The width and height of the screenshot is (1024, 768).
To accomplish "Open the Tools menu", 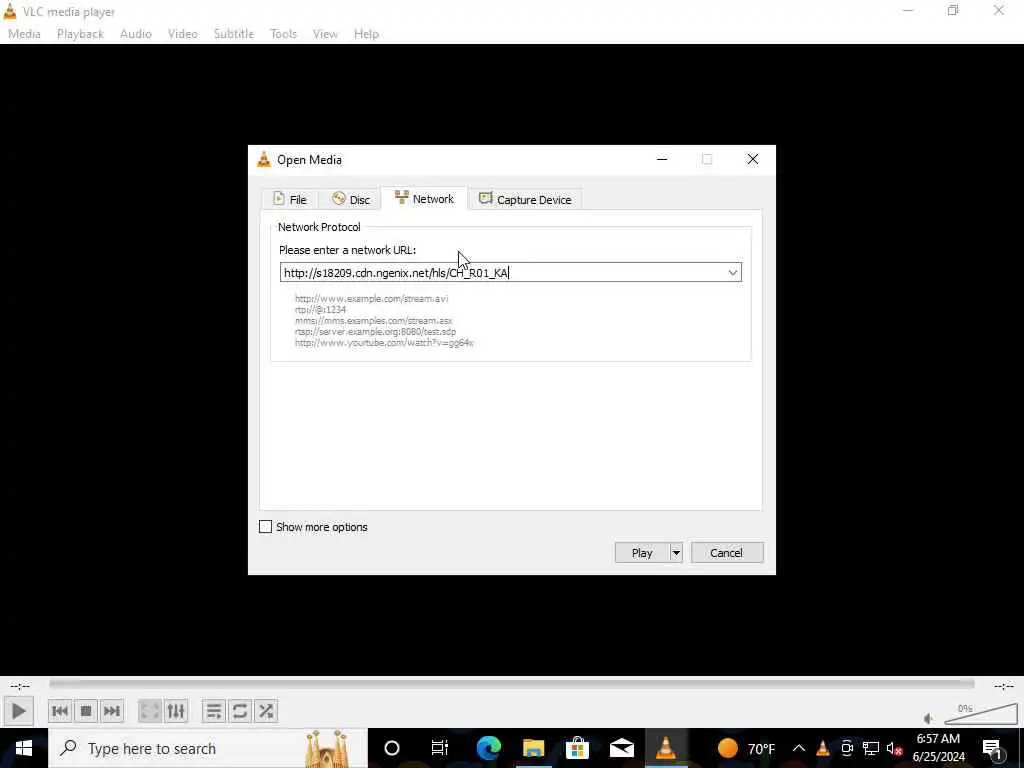I will [x=283, y=34].
